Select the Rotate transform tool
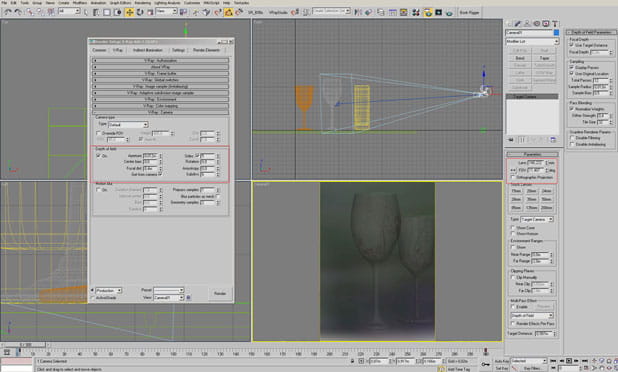This screenshot has height=372, width=618. click(140, 12)
